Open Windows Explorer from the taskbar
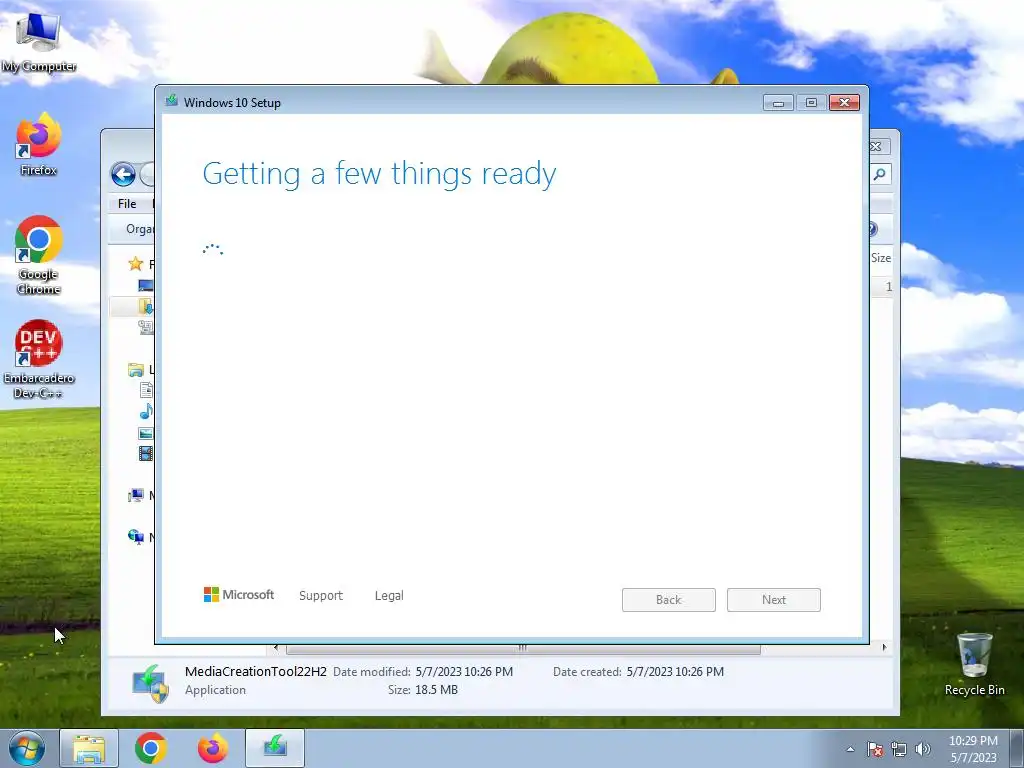The width and height of the screenshot is (1024, 768). 89,749
